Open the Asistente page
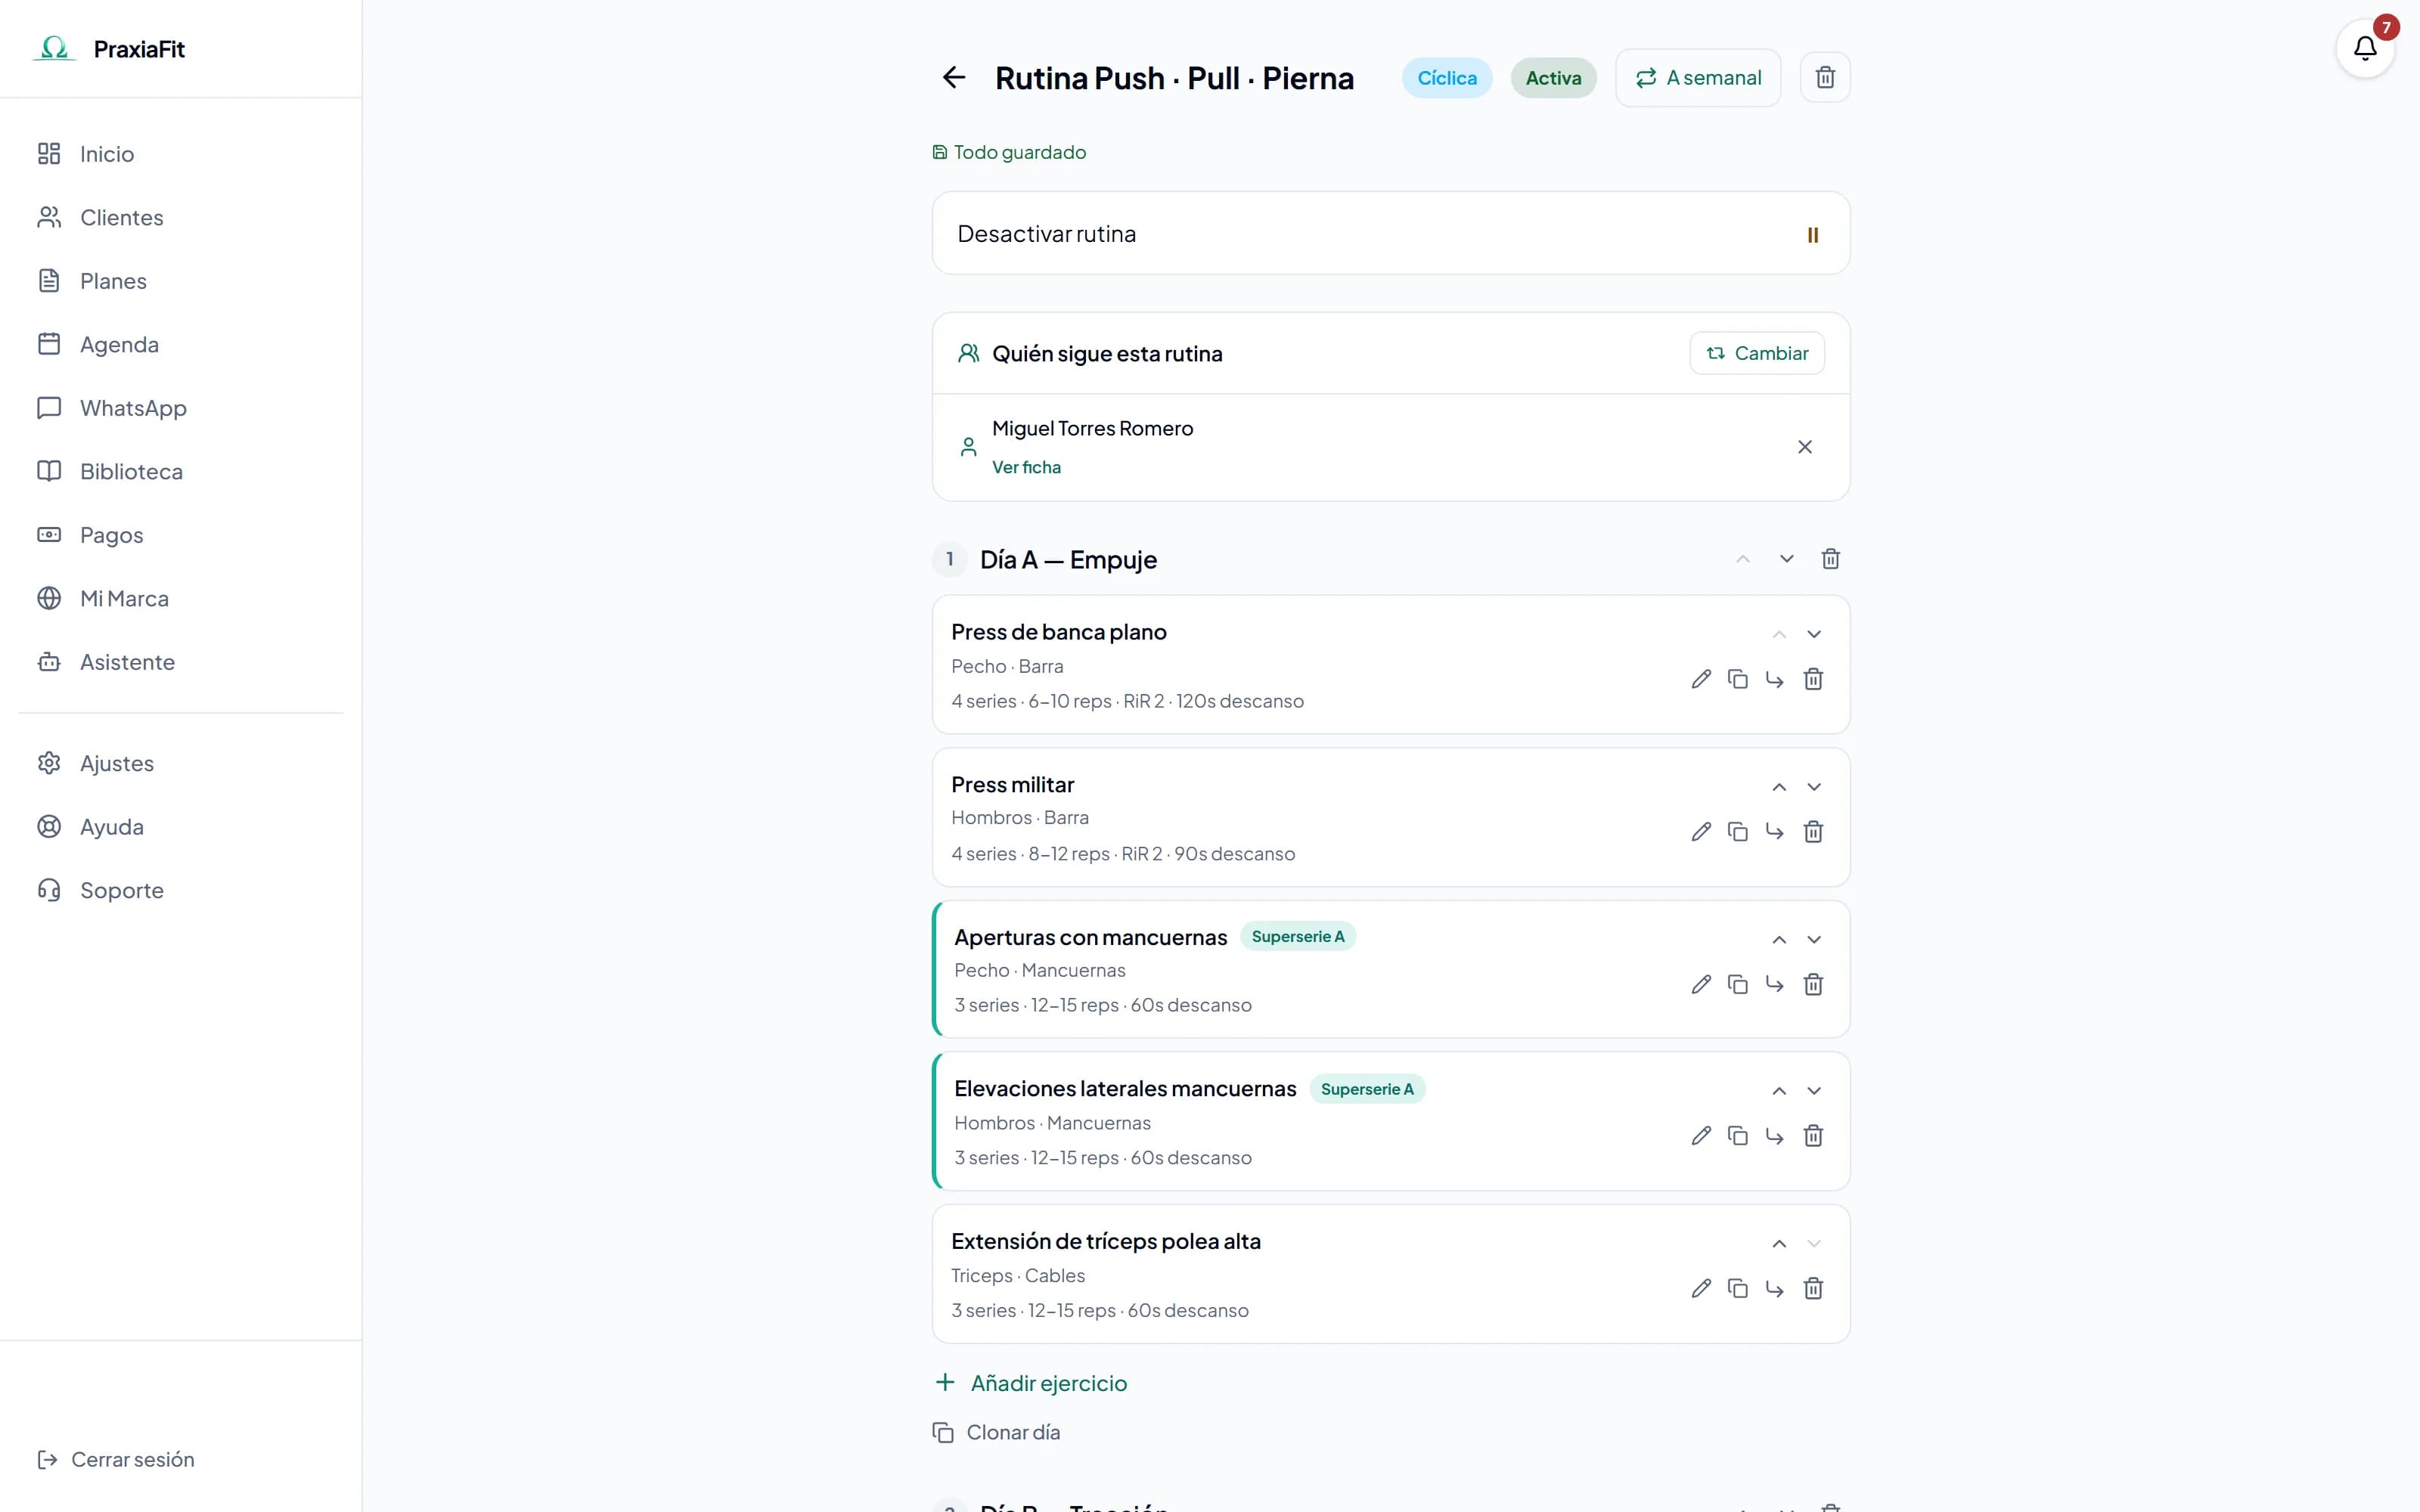The width and height of the screenshot is (2420, 1512). coord(181,662)
